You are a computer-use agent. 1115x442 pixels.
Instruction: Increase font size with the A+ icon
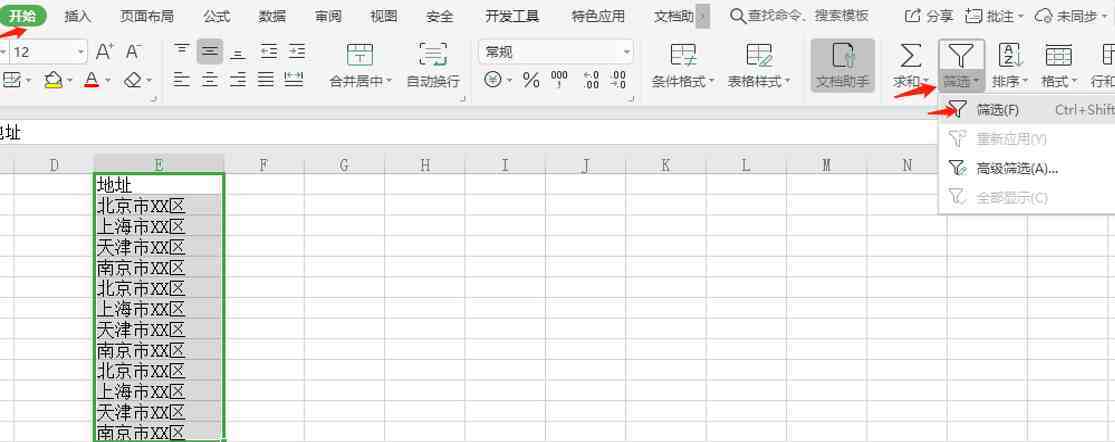click(x=105, y=51)
